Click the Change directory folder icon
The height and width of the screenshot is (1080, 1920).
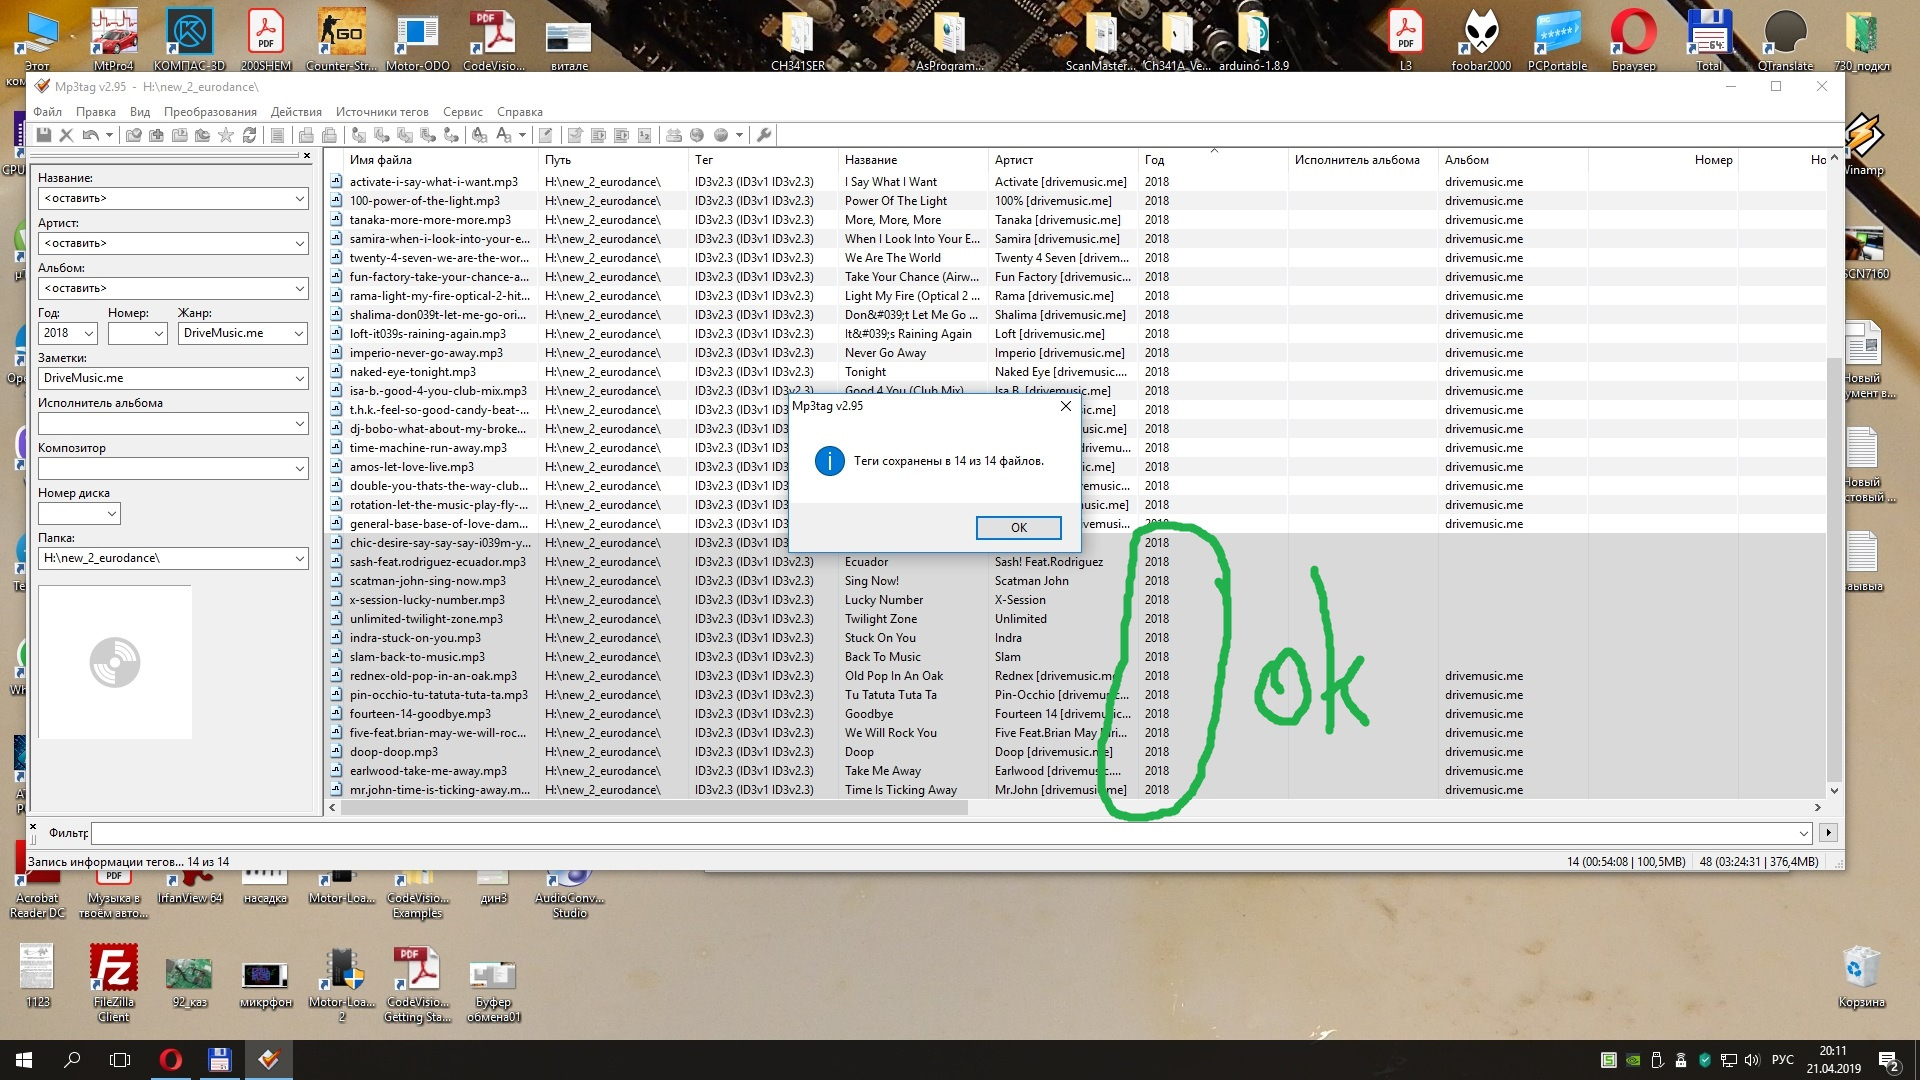133,135
